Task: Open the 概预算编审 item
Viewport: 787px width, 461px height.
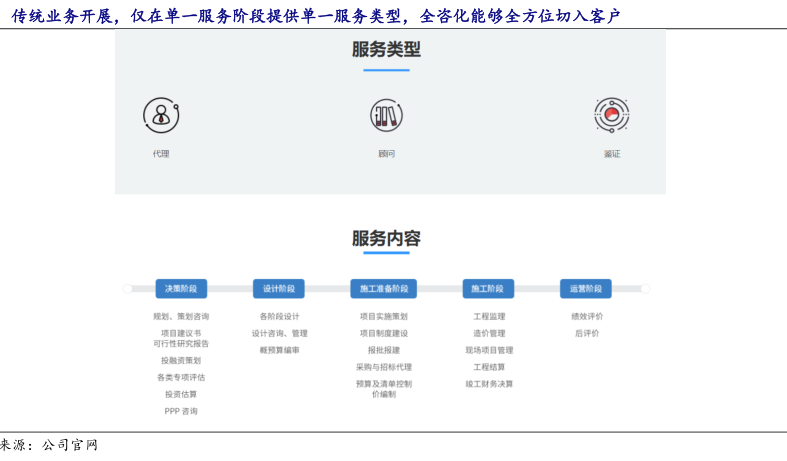Action: pos(279,350)
